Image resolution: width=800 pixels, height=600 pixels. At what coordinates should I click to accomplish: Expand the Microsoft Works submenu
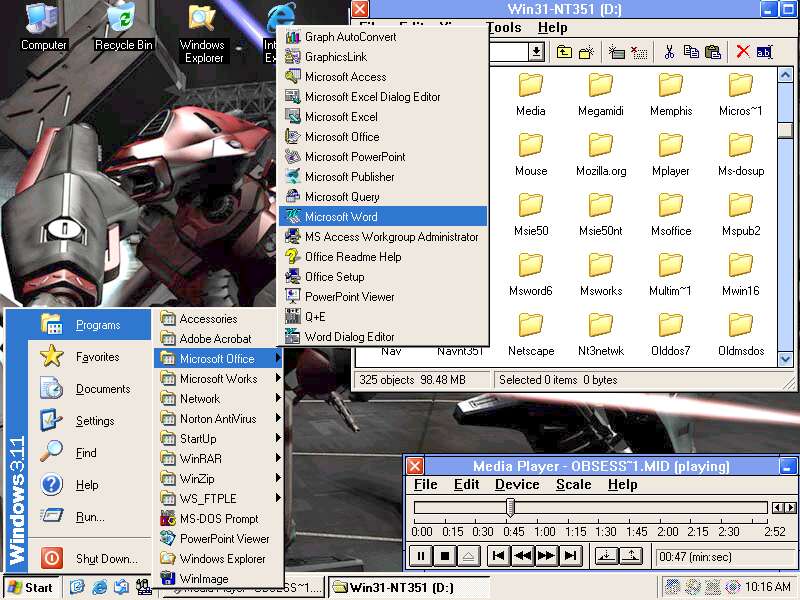point(217,379)
